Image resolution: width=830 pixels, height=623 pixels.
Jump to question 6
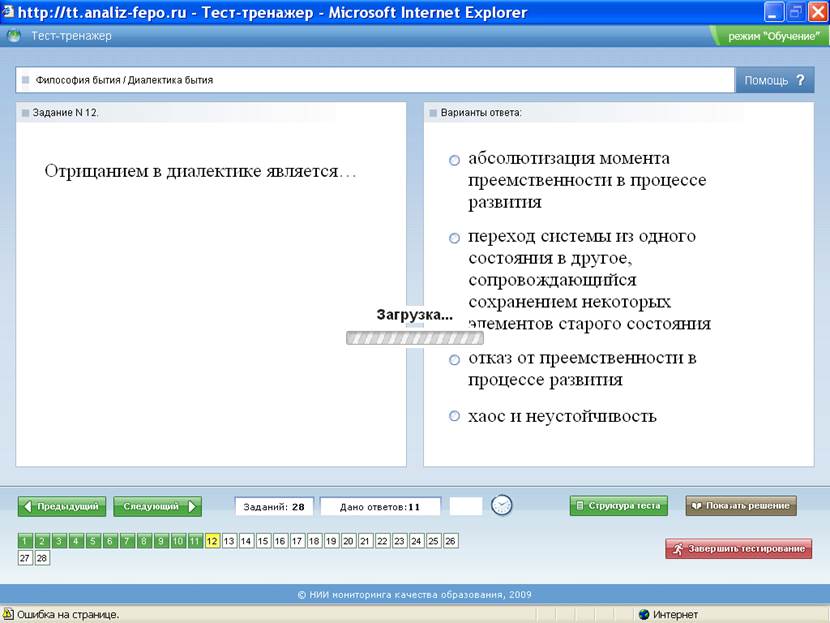(110, 541)
